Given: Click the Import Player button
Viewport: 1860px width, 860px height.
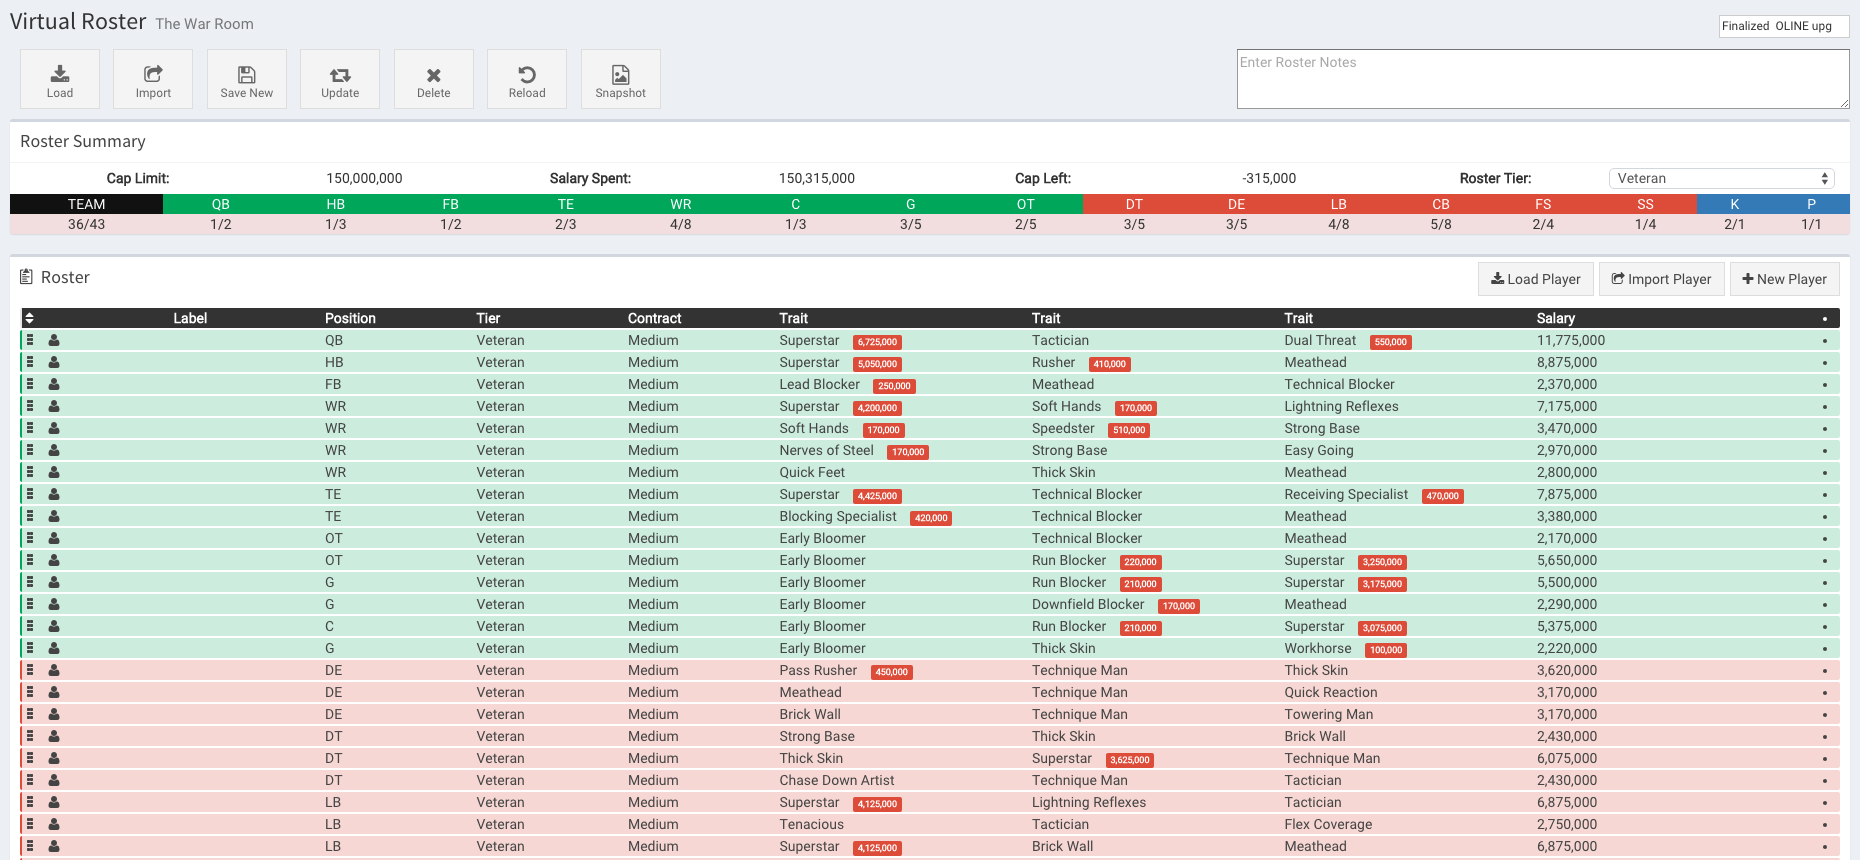Looking at the screenshot, I should (x=1661, y=279).
